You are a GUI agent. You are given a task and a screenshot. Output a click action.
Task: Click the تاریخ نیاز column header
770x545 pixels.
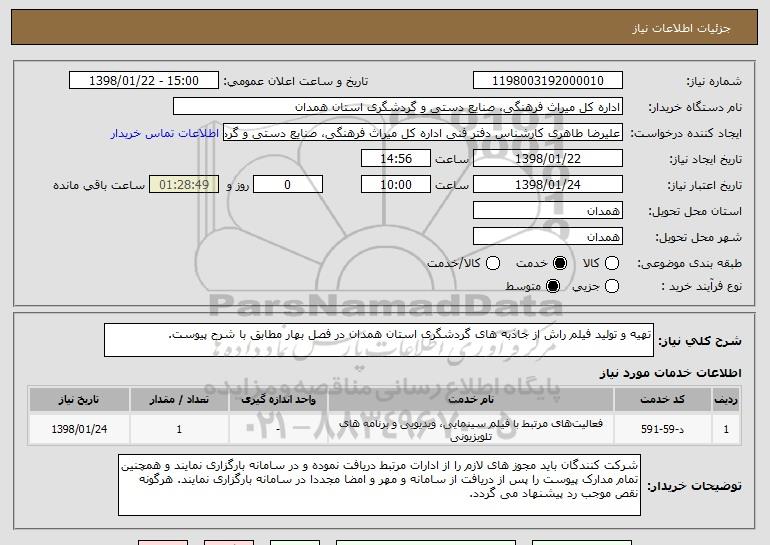coord(79,400)
